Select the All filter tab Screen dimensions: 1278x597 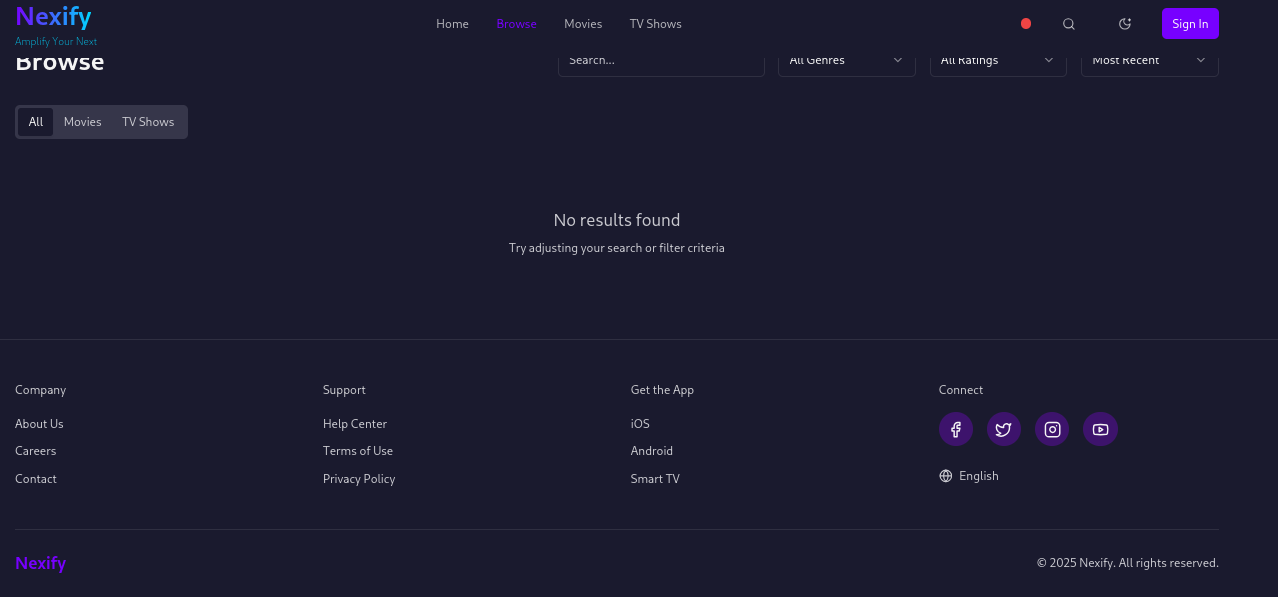coord(36,122)
